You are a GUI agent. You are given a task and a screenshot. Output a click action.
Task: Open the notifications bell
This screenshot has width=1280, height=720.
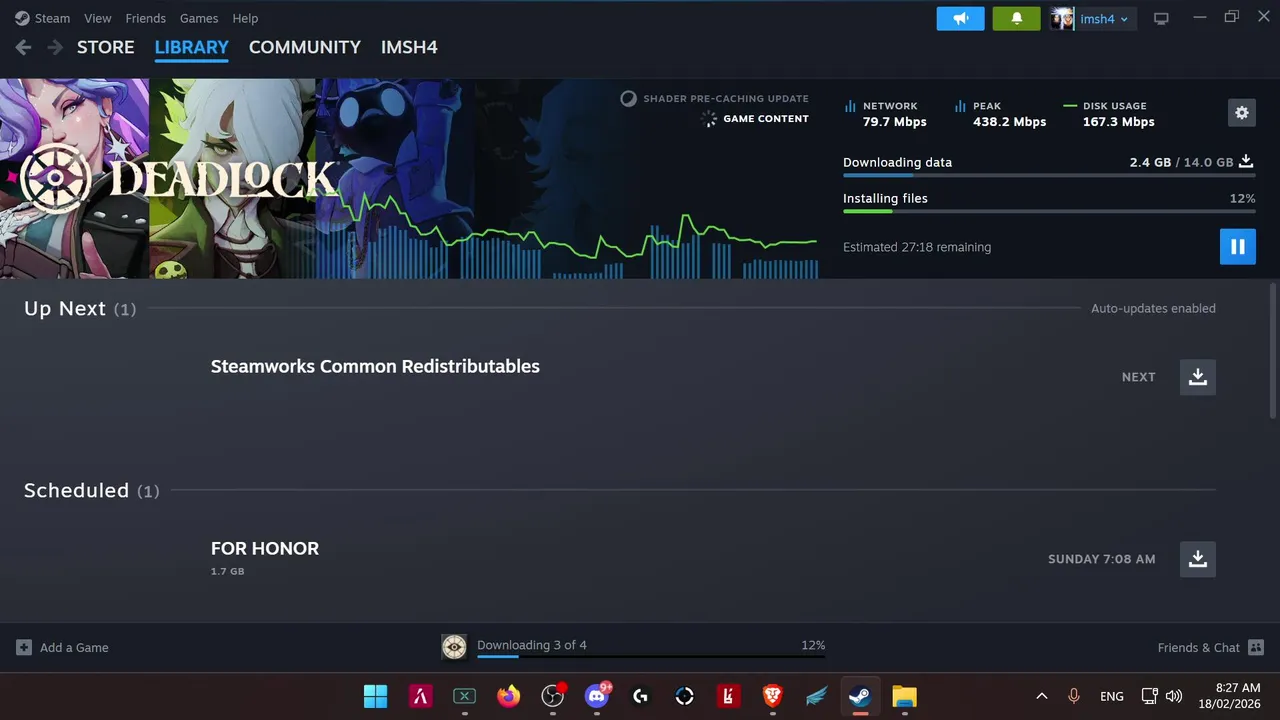coord(1017,19)
